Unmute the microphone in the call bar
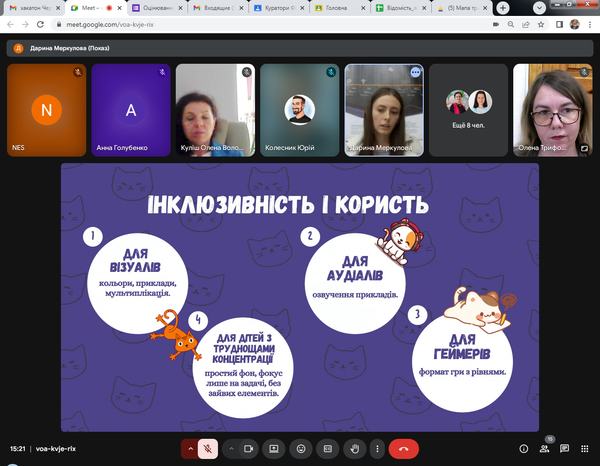The width and height of the screenshot is (600, 466). (x=209, y=449)
